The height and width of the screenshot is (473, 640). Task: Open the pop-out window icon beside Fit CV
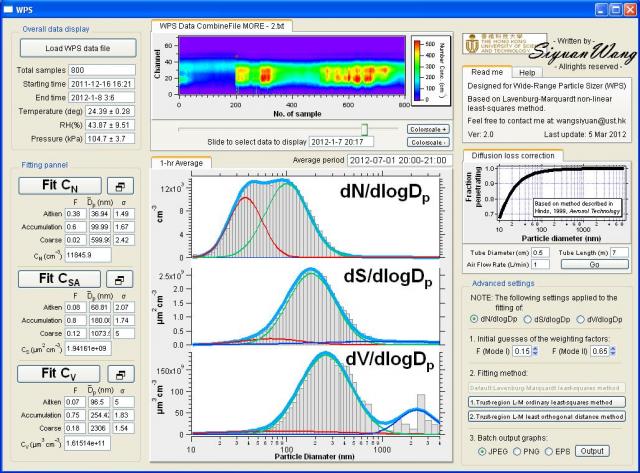[x=120, y=374]
